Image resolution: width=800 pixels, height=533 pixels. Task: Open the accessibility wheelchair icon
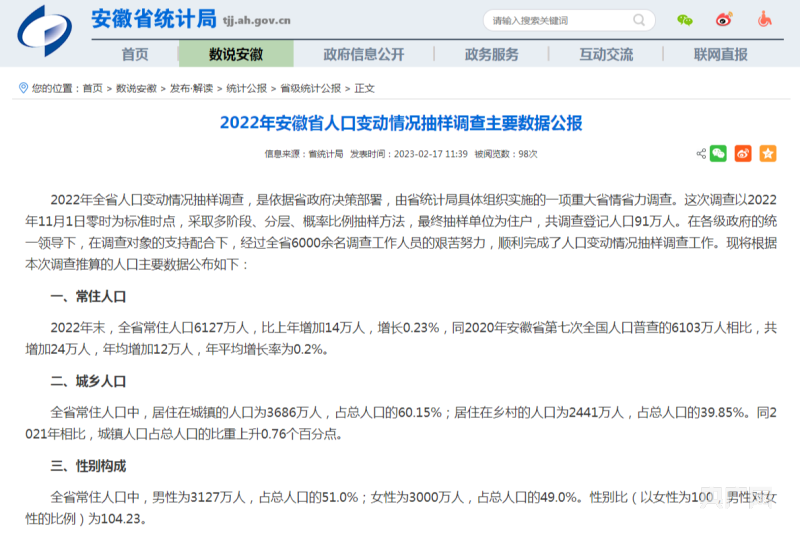tap(764, 20)
